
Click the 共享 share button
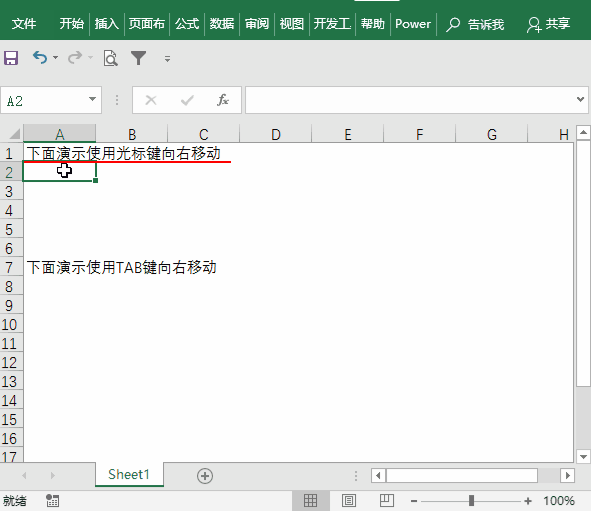[x=548, y=24]
